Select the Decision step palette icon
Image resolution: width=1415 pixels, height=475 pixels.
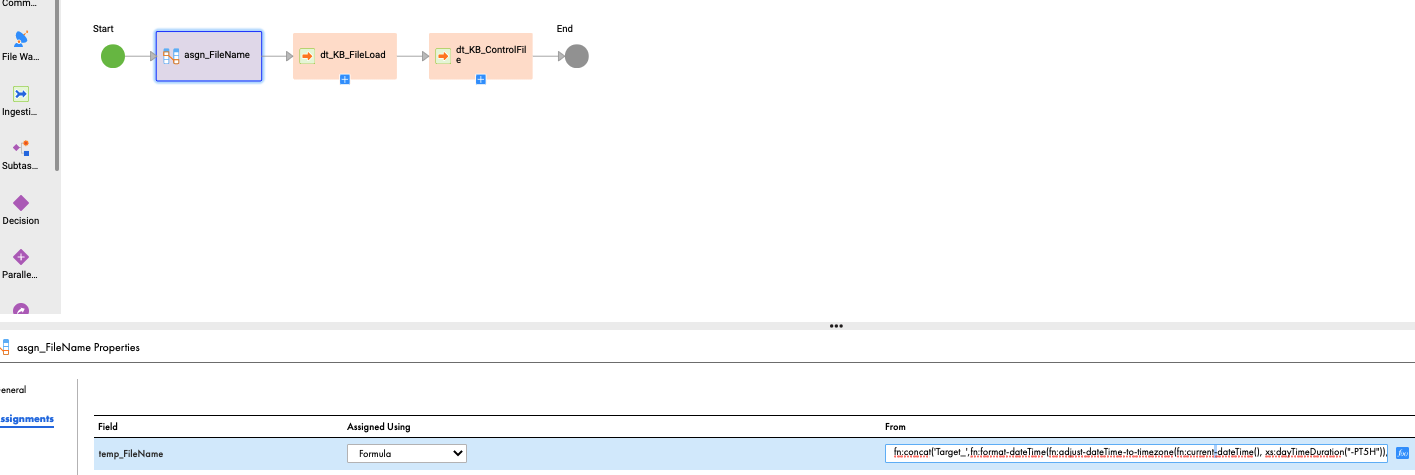[21, 203]
